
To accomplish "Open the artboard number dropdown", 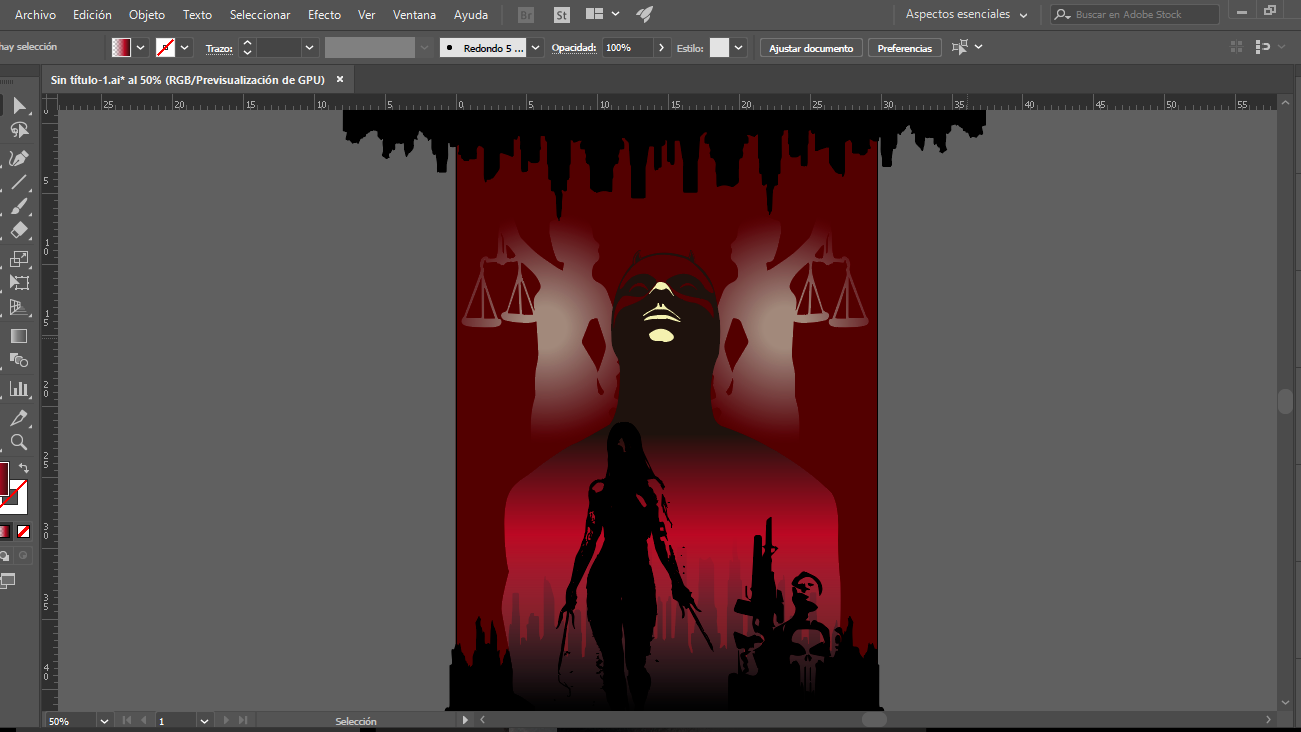I will [204, 720].
